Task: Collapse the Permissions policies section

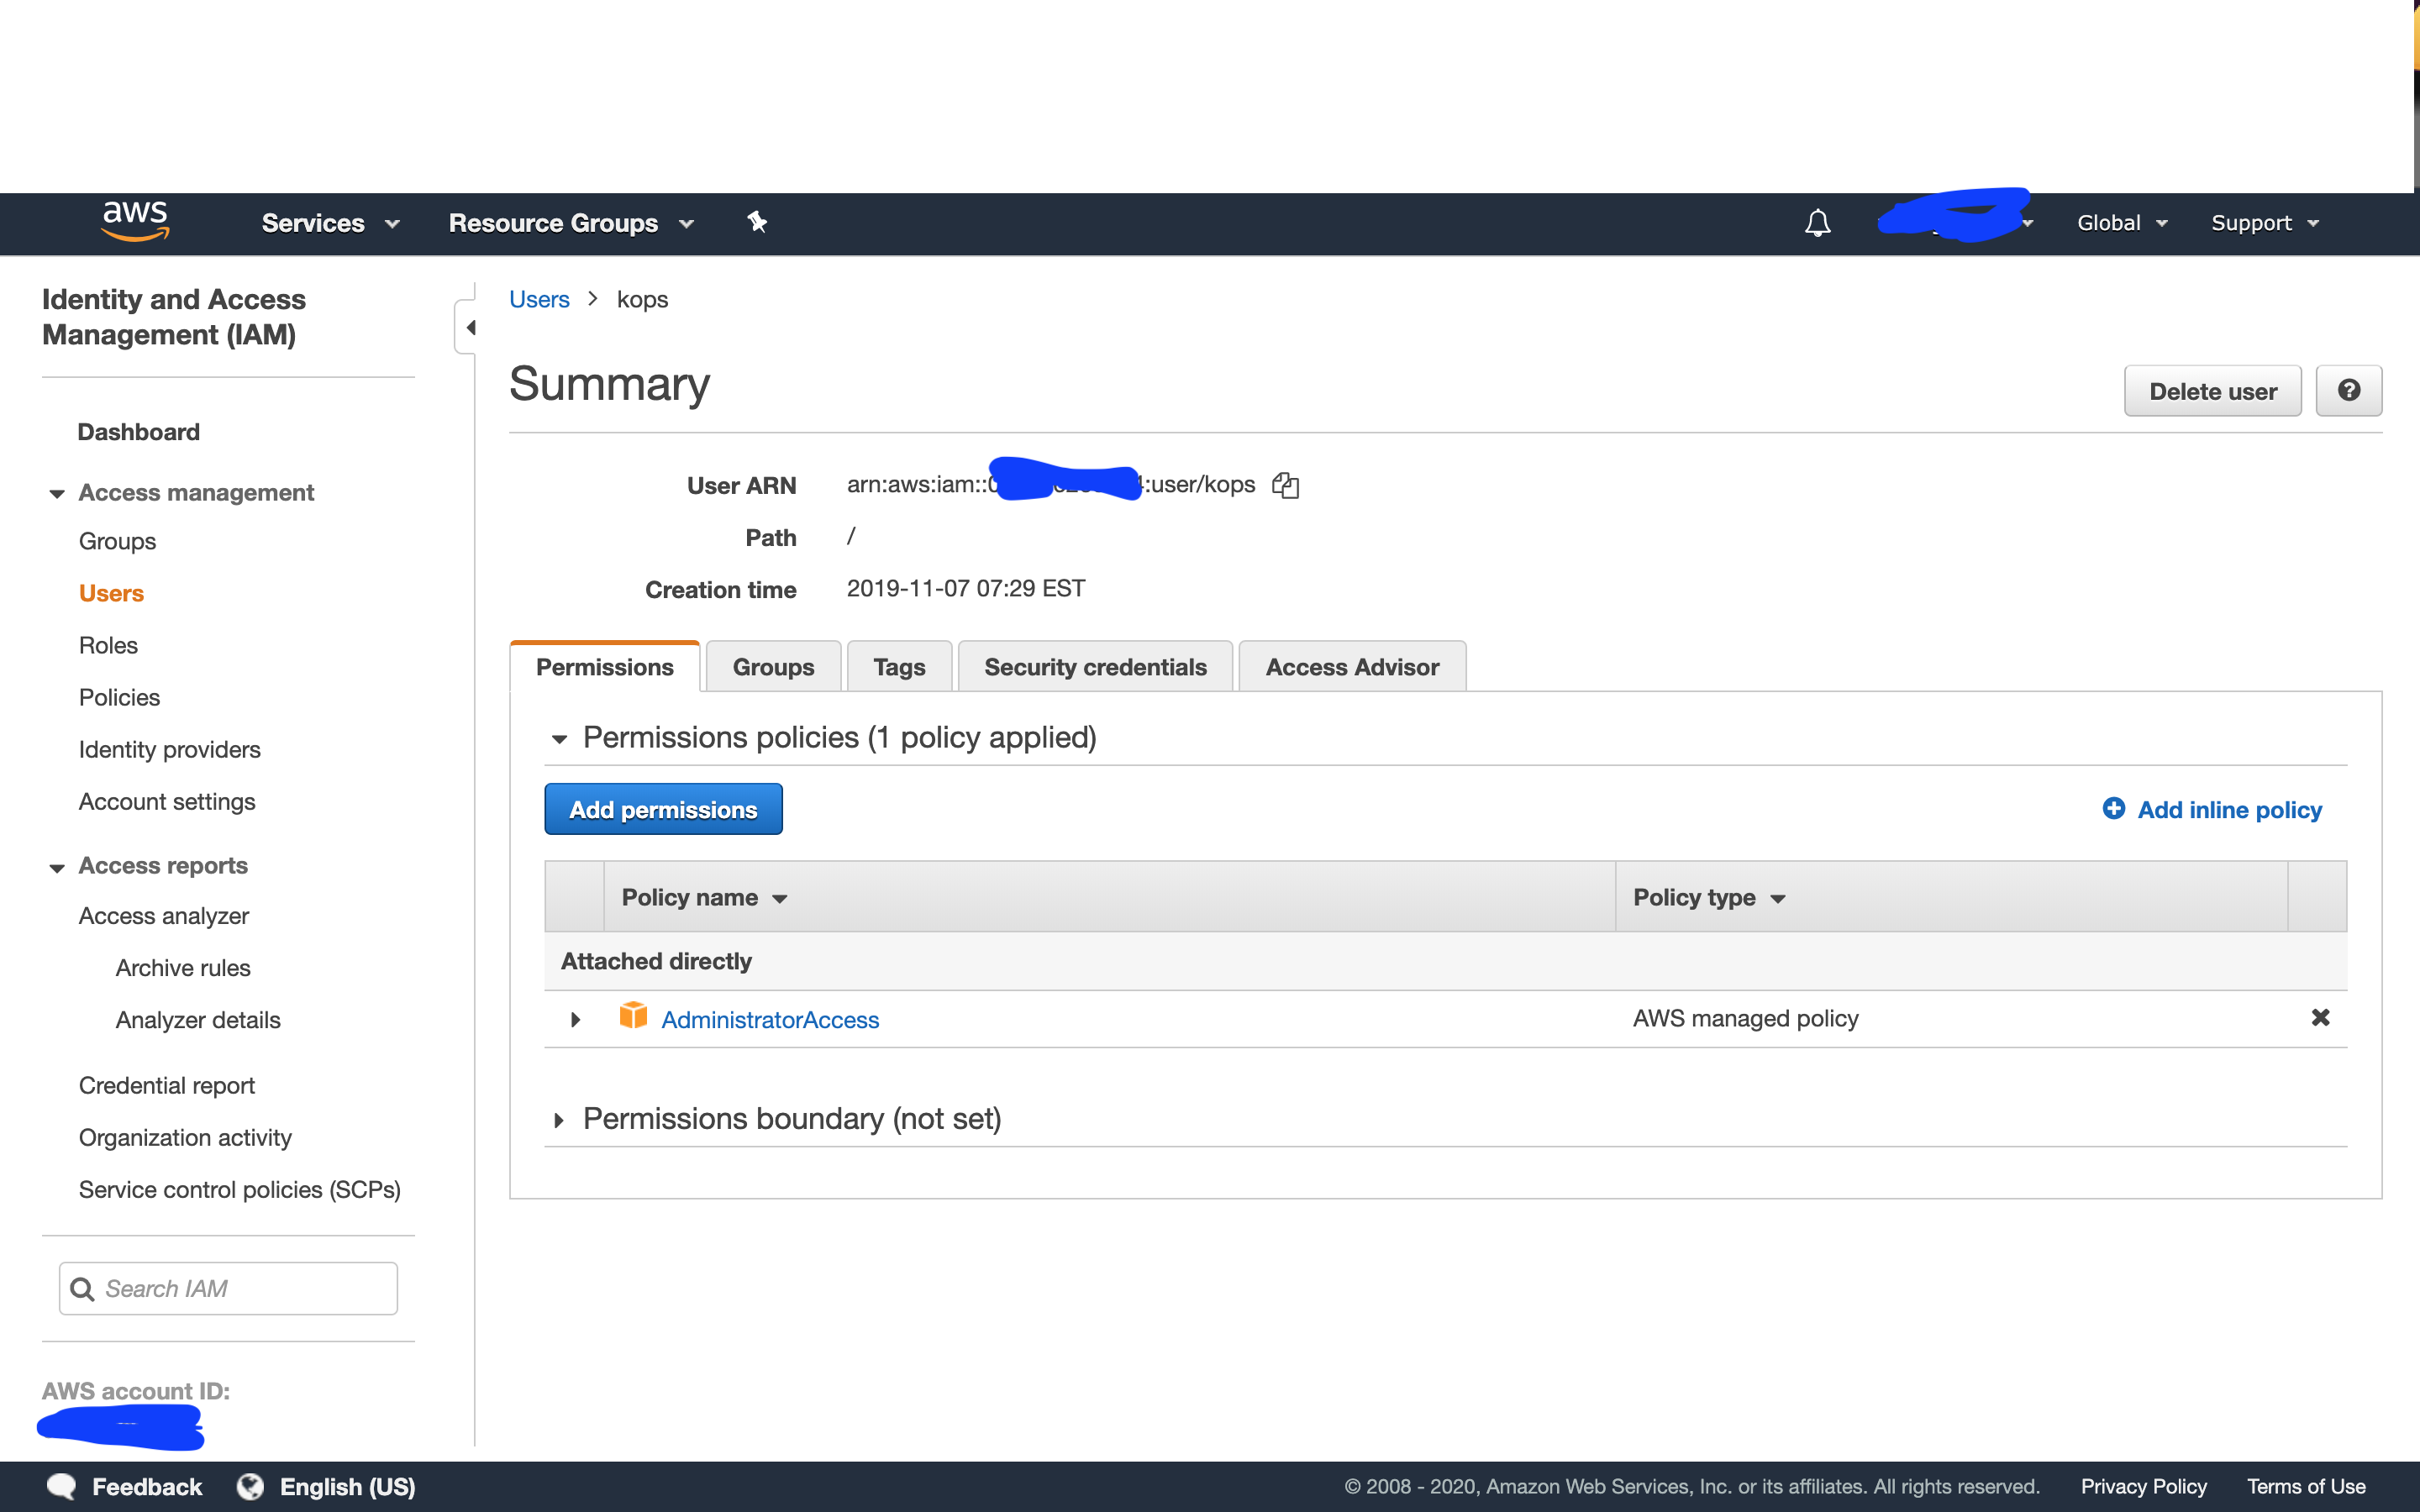Action: coord(559,739)
